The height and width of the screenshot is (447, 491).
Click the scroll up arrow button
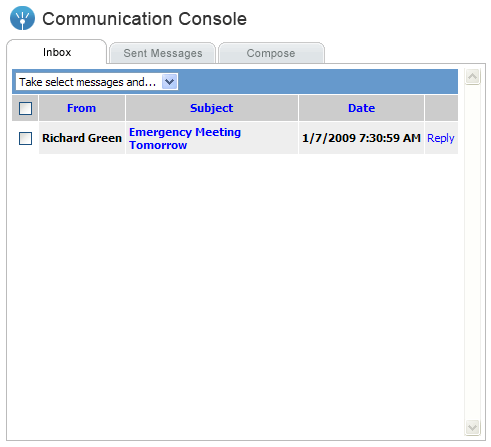472,77
